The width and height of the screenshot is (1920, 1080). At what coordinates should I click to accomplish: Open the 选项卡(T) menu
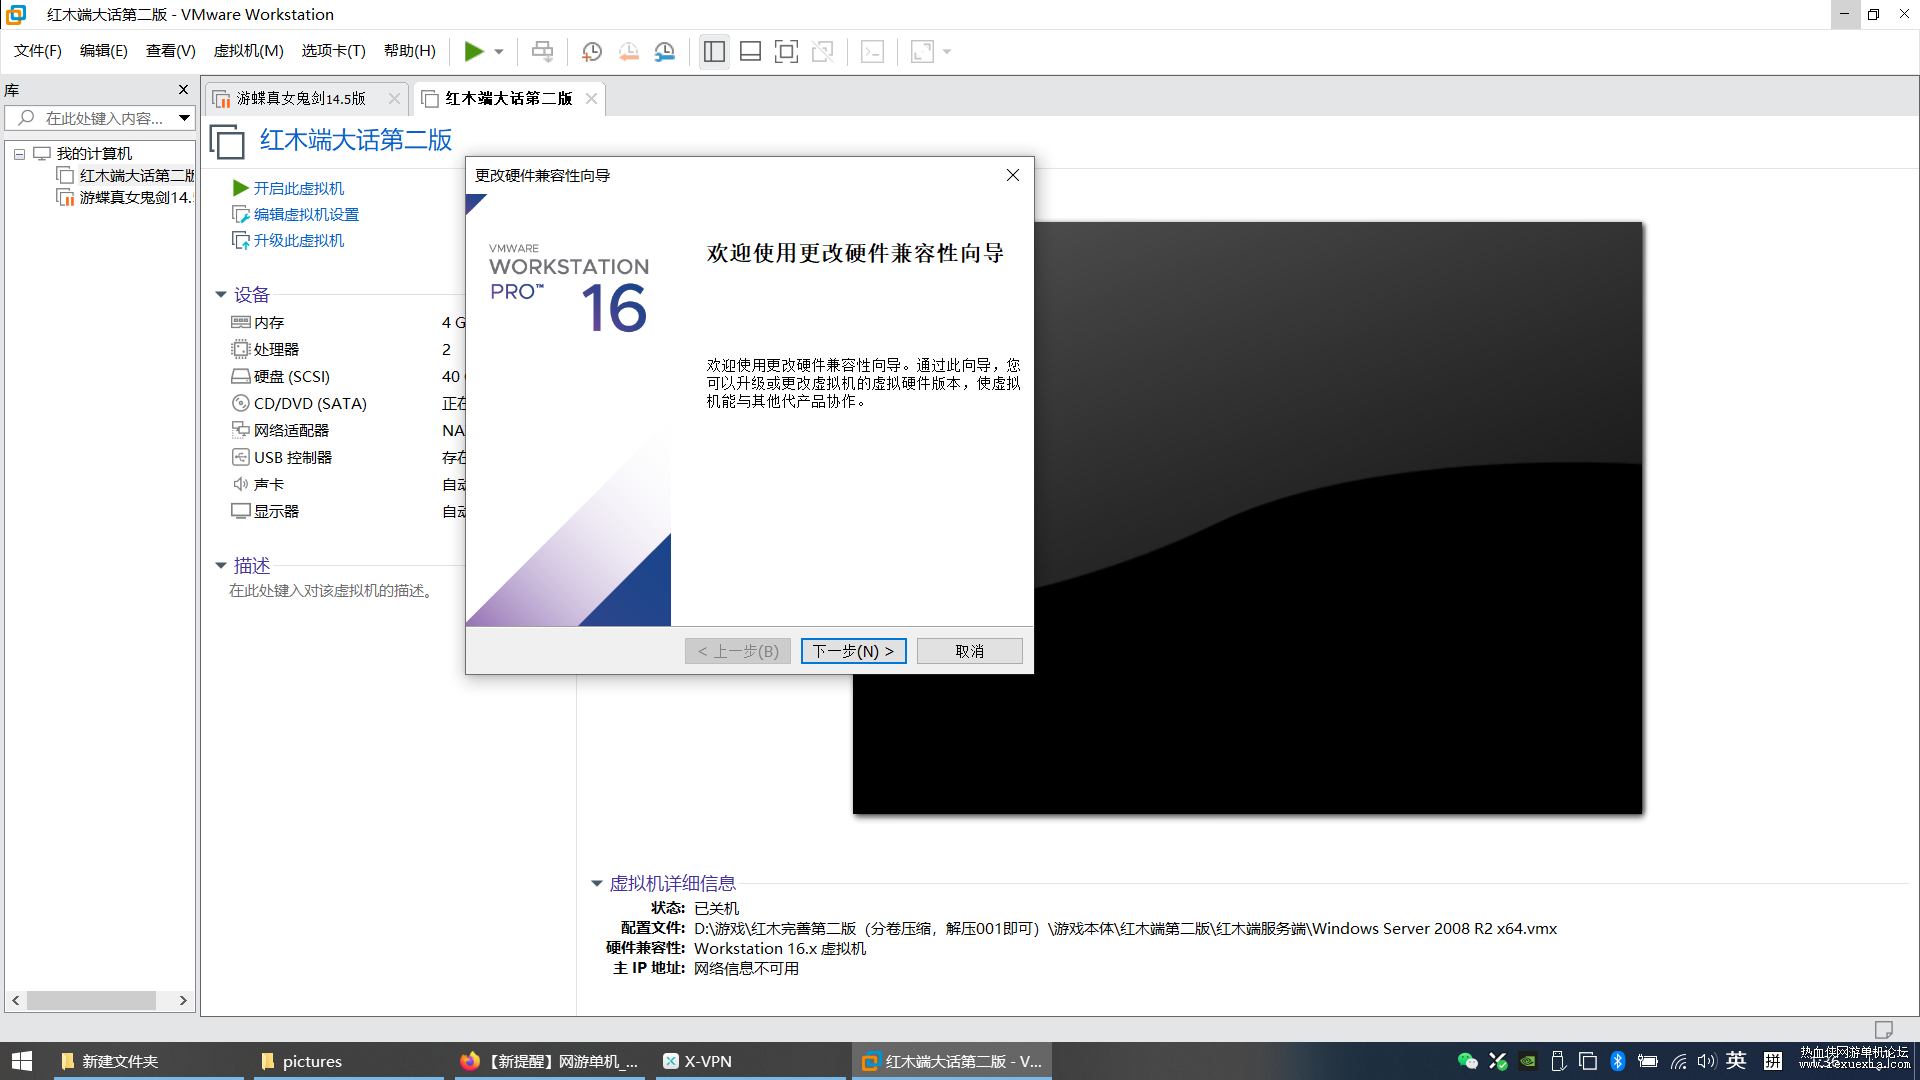[334, 51]
